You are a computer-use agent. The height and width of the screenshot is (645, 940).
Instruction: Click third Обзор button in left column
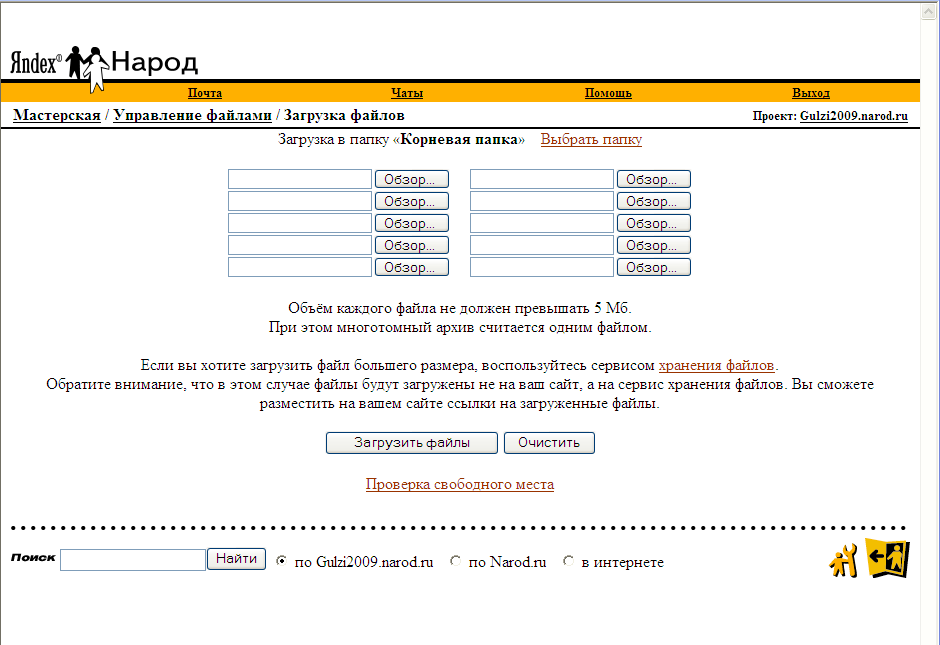coord(412,223)
